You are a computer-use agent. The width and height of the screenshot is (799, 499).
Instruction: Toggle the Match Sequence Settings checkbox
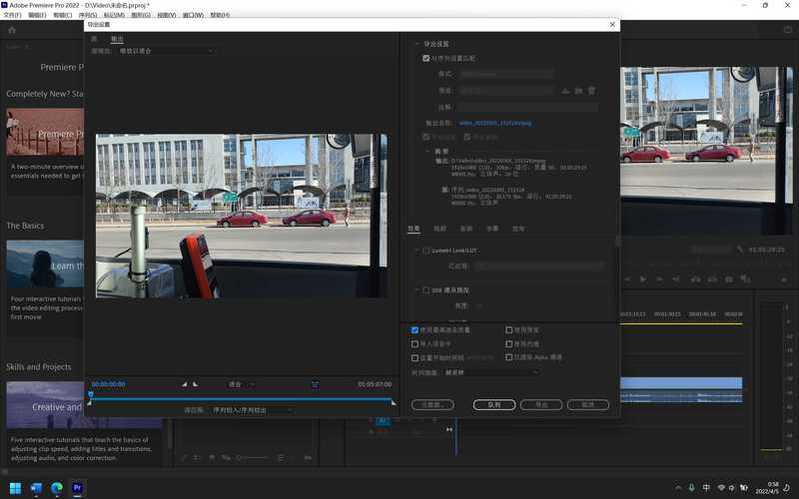coord(426,59)
